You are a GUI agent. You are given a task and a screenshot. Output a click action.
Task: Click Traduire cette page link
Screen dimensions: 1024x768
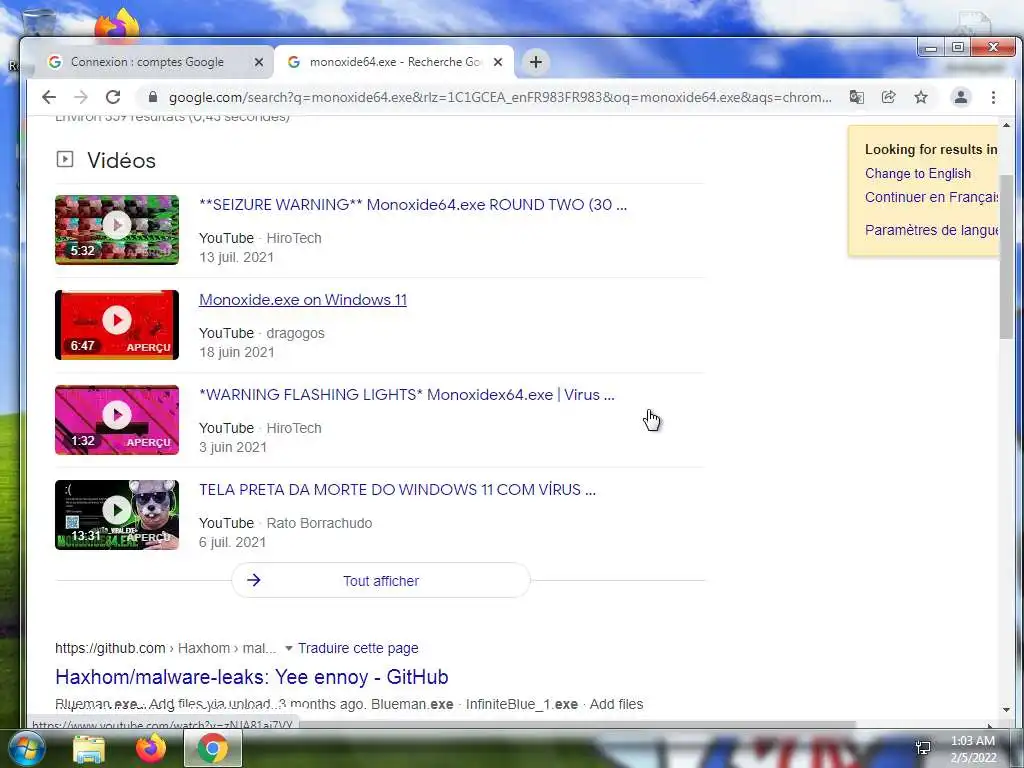[358, 648]
